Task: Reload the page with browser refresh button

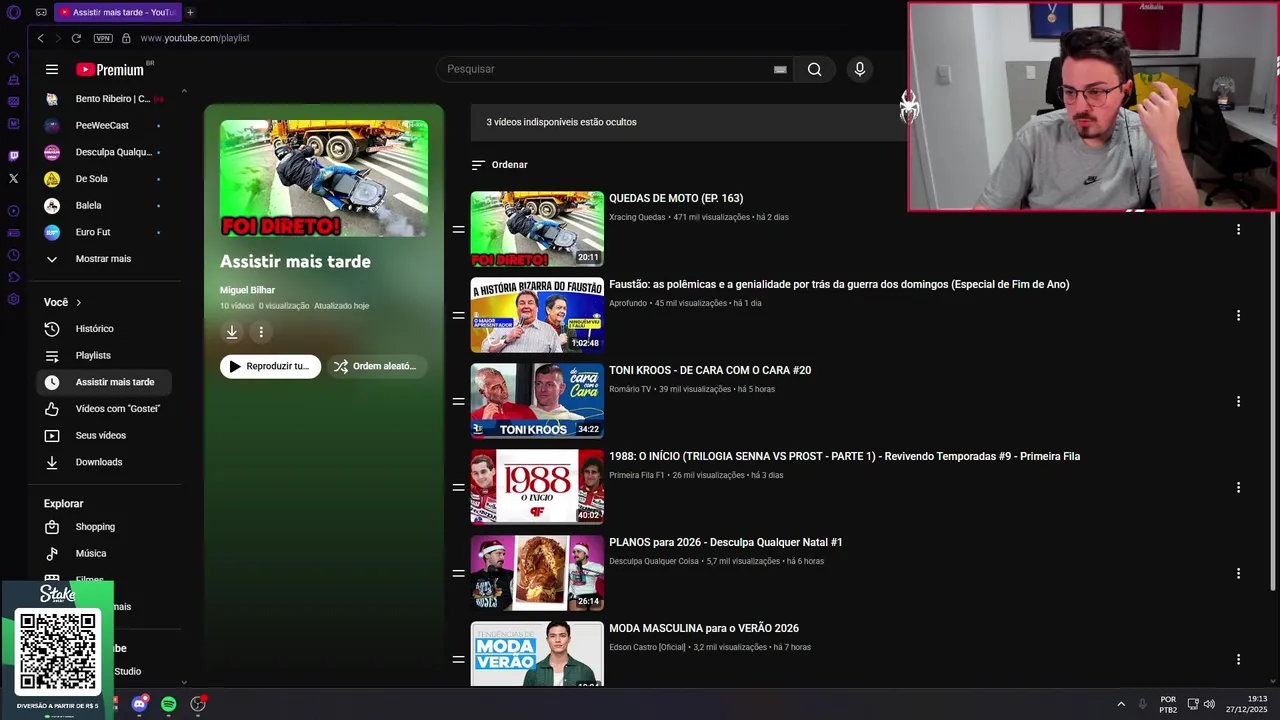Action: (76, 38)
